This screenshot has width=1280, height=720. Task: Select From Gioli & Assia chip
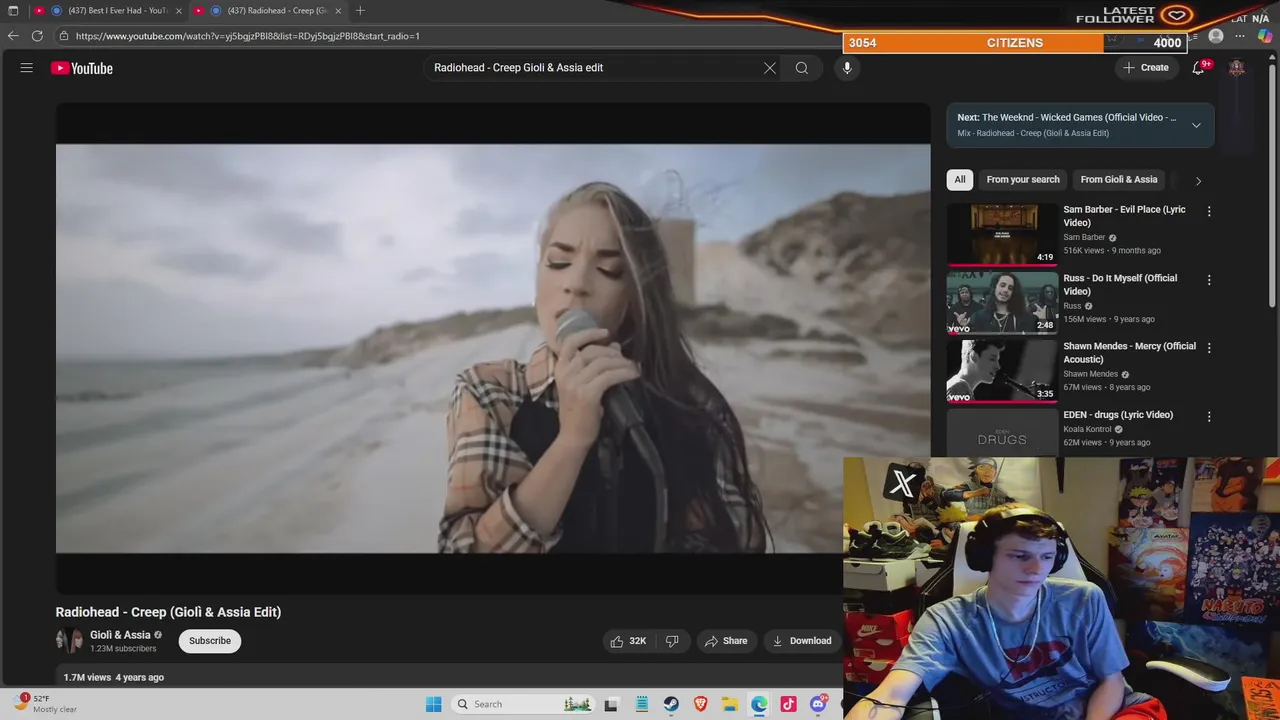[x=1119, y=180]
